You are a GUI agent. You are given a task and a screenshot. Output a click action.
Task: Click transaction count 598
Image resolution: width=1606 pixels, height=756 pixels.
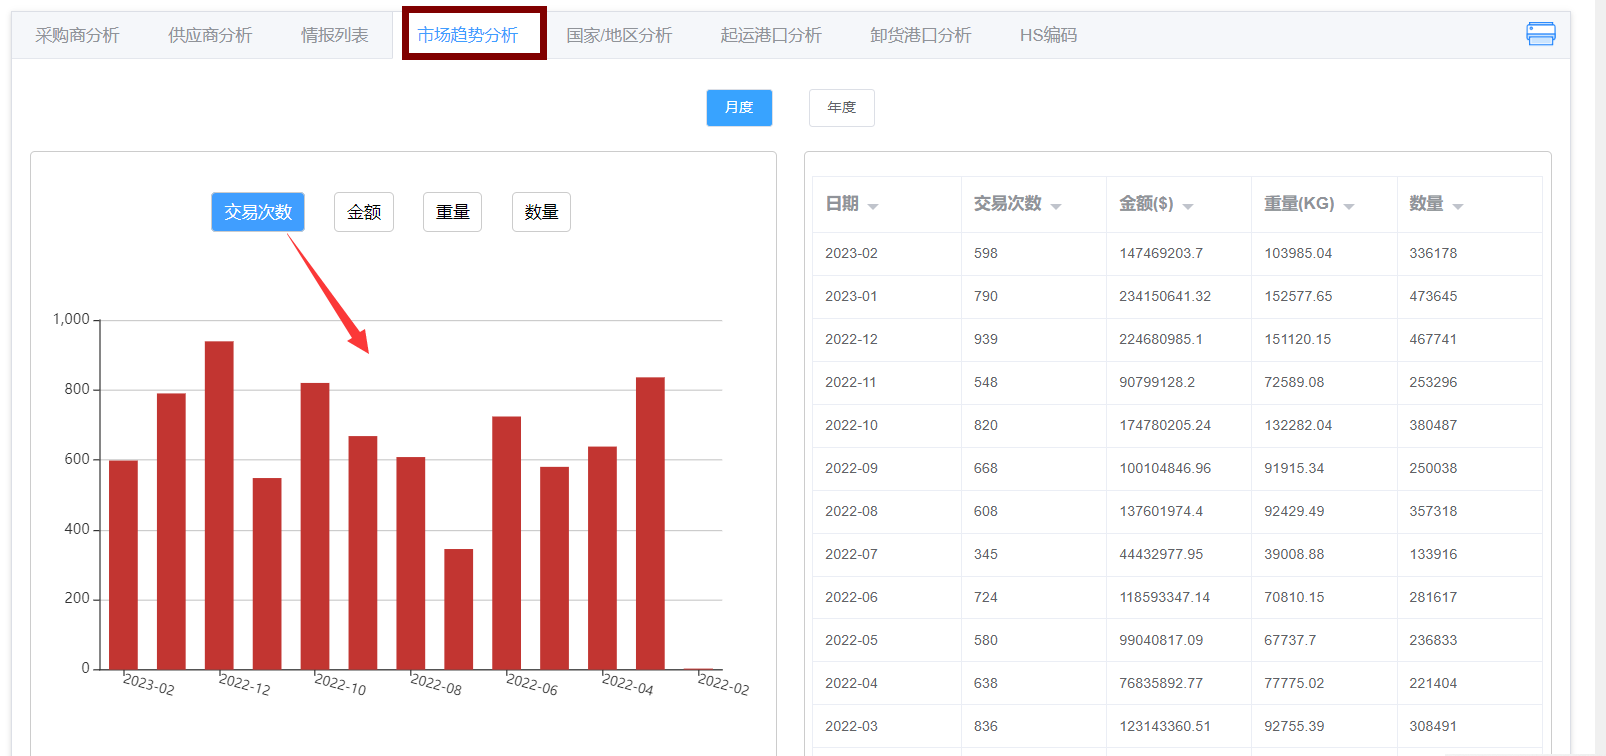pyautogui.click(x=986, y=253)
